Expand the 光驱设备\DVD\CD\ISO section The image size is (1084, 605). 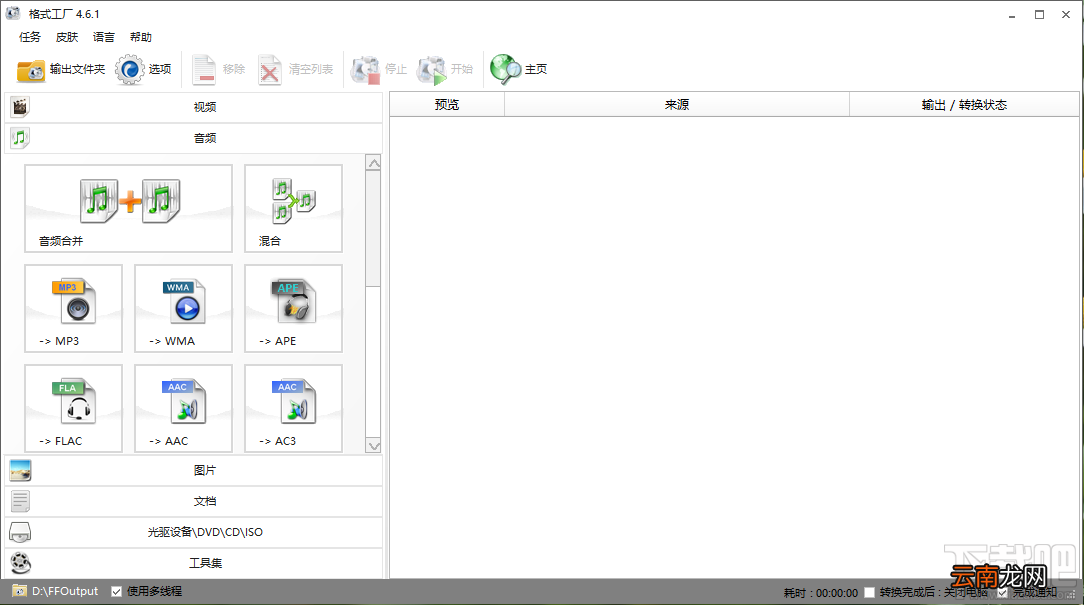coord(194,532)
